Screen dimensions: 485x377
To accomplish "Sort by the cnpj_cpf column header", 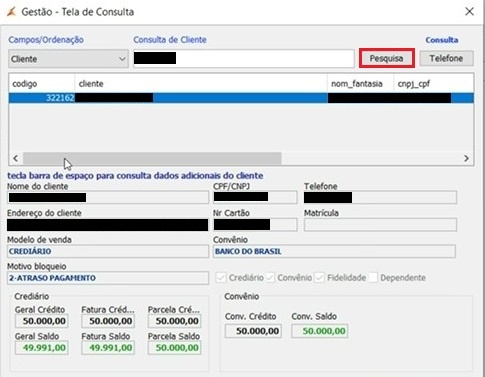I will click(433, 84).
